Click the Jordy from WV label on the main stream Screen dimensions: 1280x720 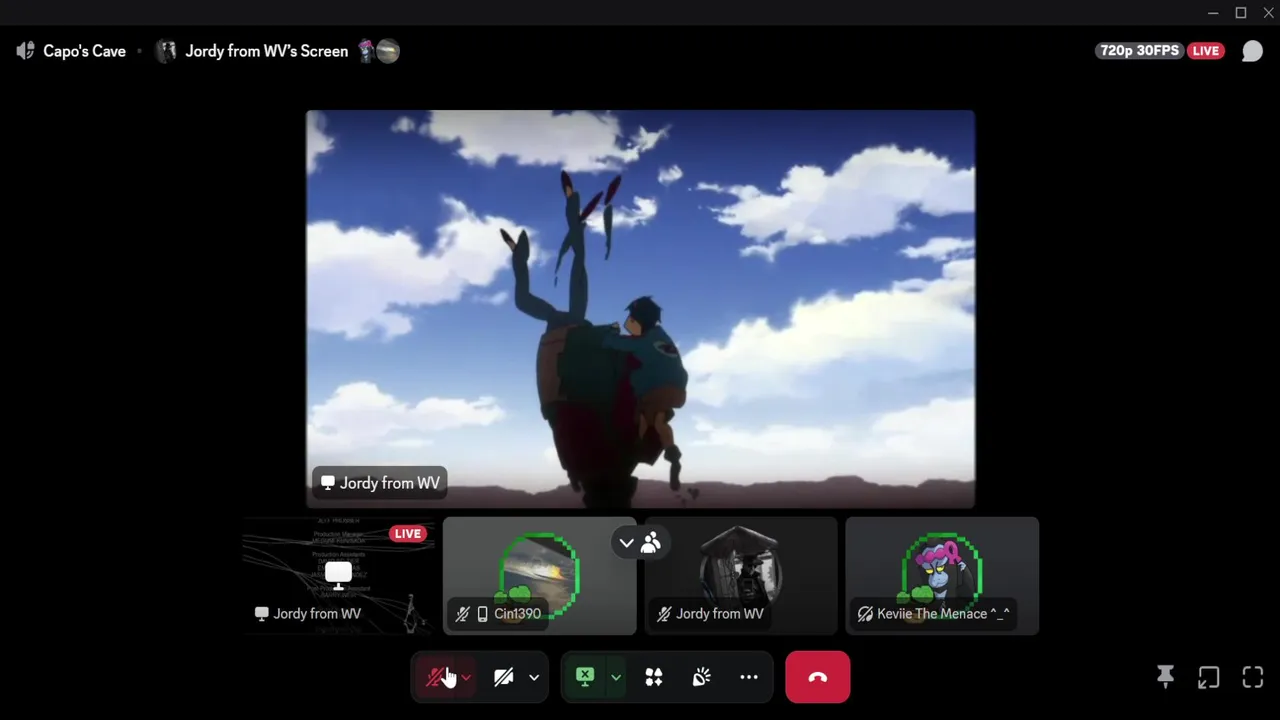tap(380, 483)
